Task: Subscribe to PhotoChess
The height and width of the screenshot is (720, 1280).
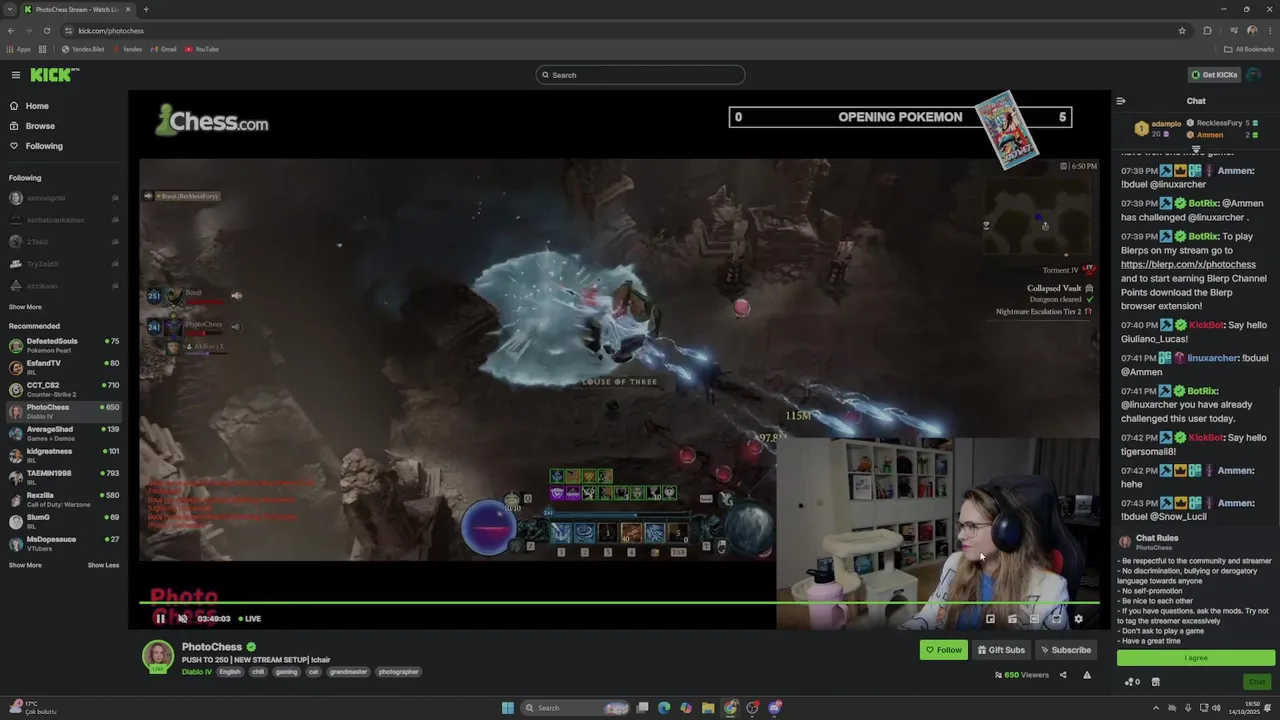Action: [x=1066, y=650]
